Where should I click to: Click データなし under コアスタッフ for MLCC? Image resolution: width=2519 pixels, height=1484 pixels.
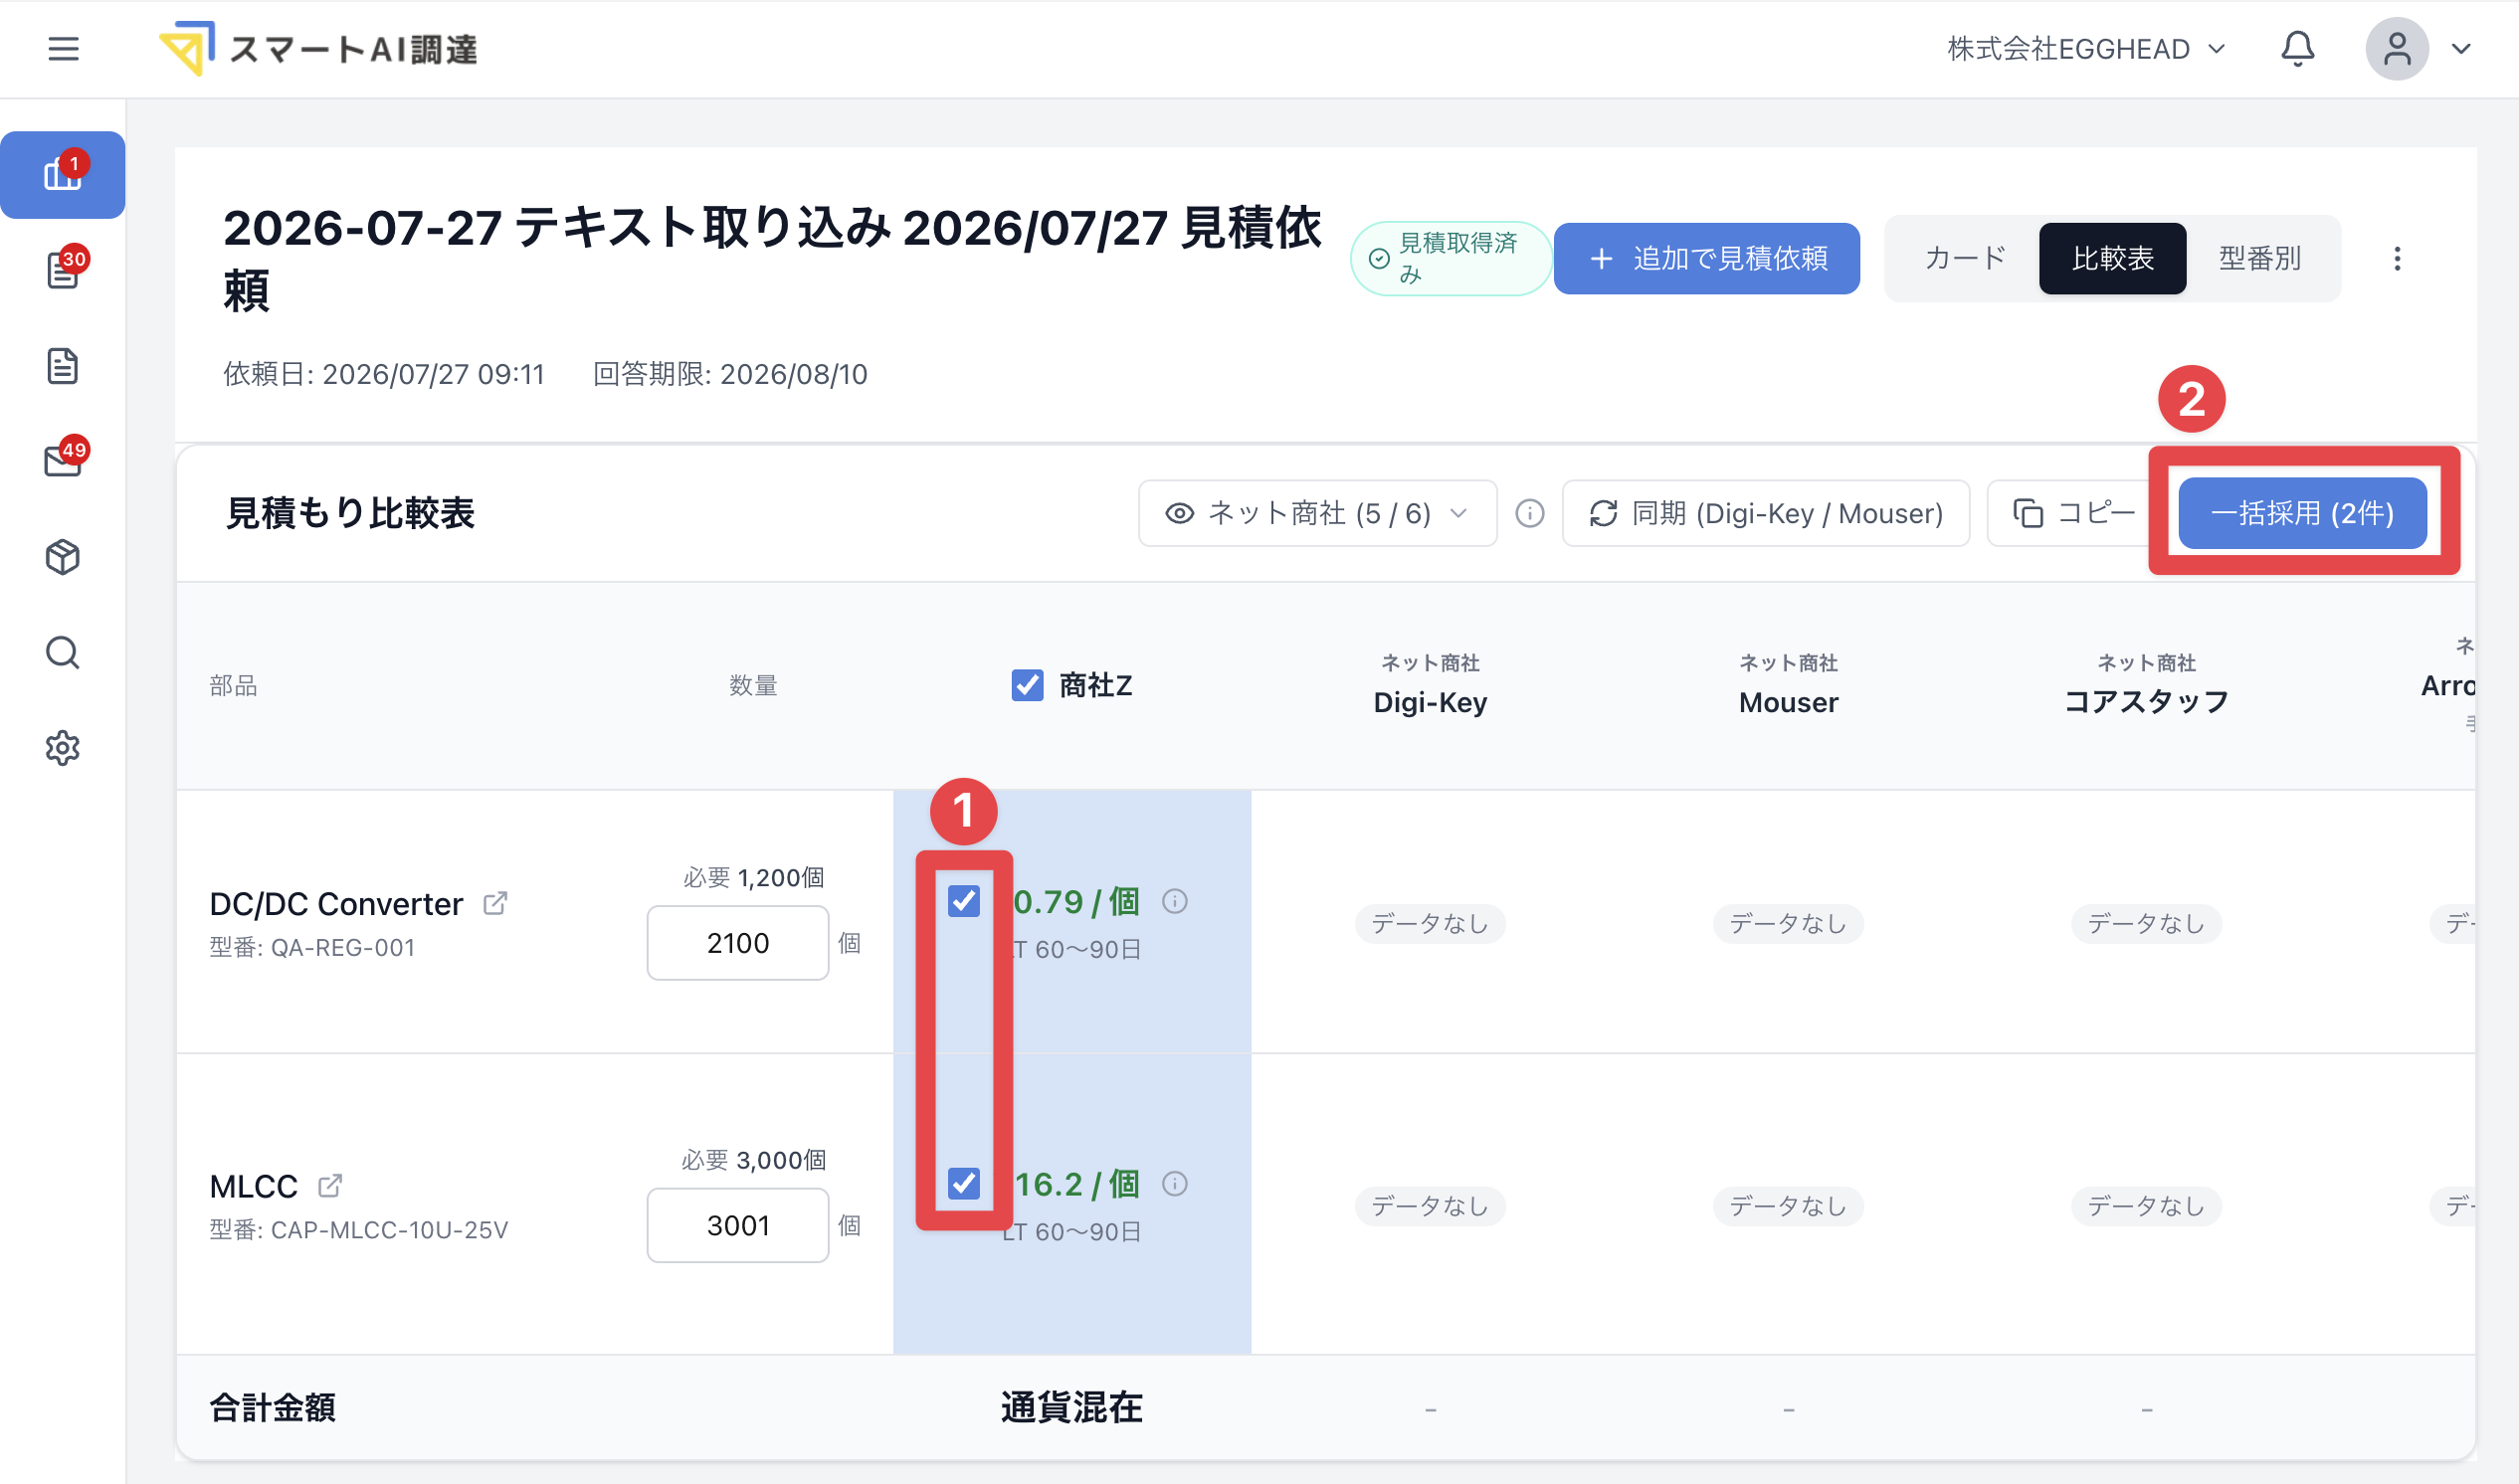click(x=2146, y=1205)
